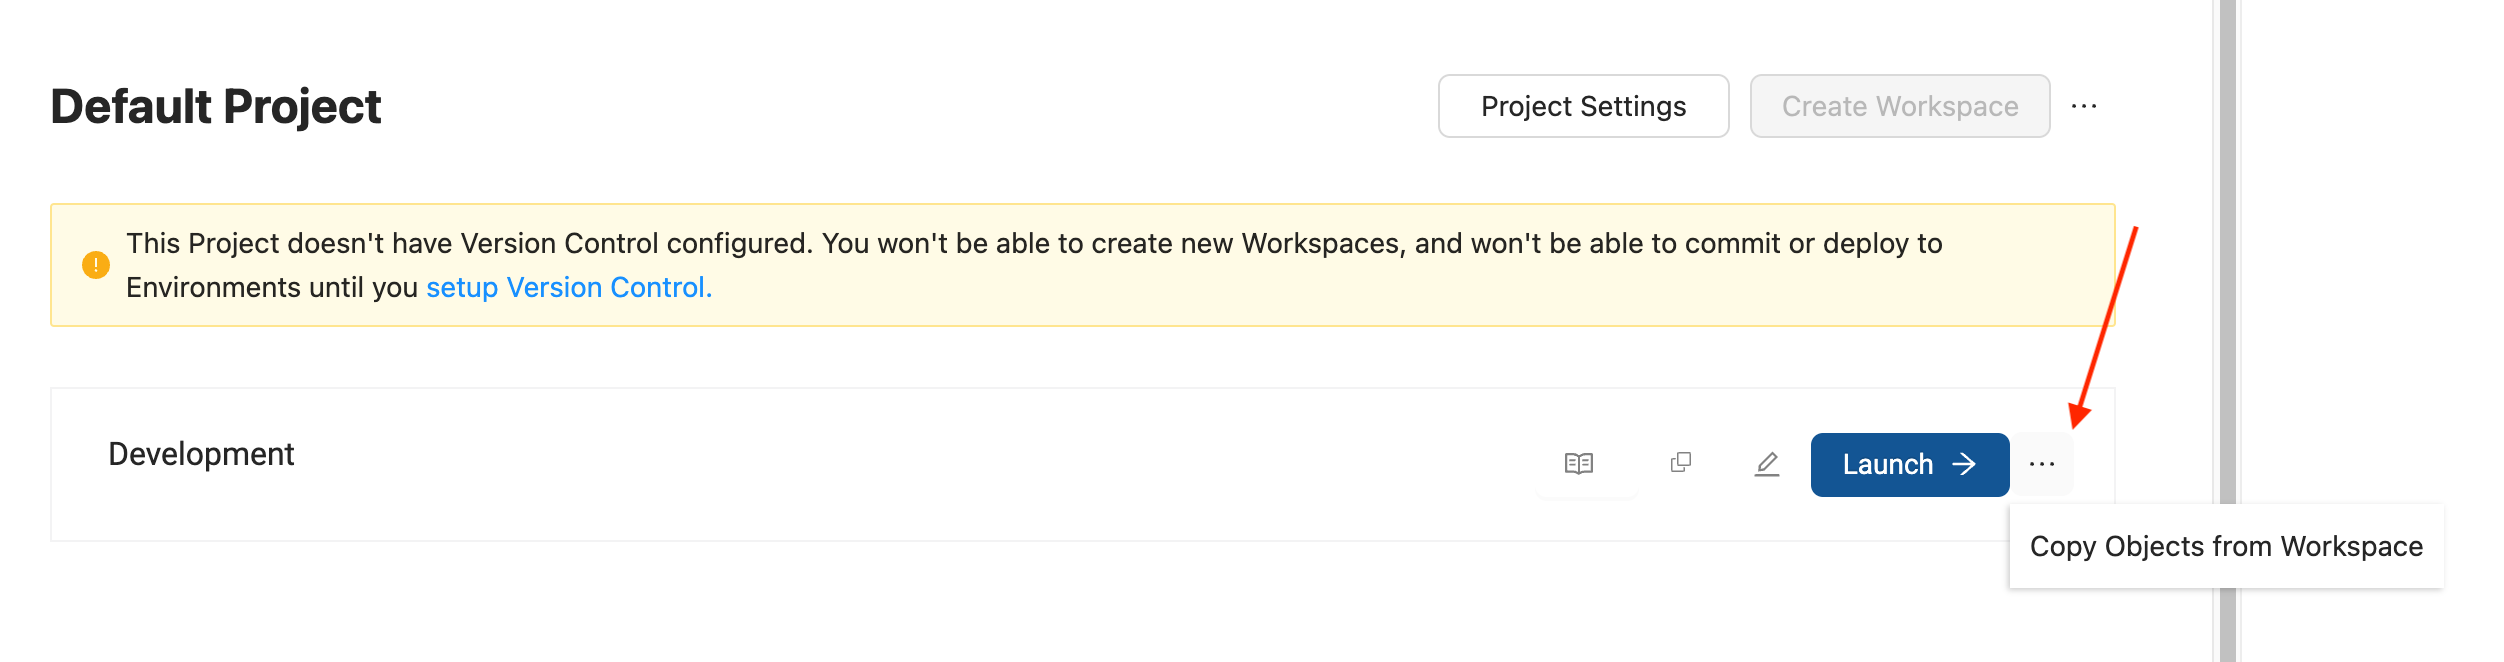The height and width of the screenshot is (662, 2504).
Task: Open project-level ellipsis menu beside Create Workspace
Action: 2084,106
